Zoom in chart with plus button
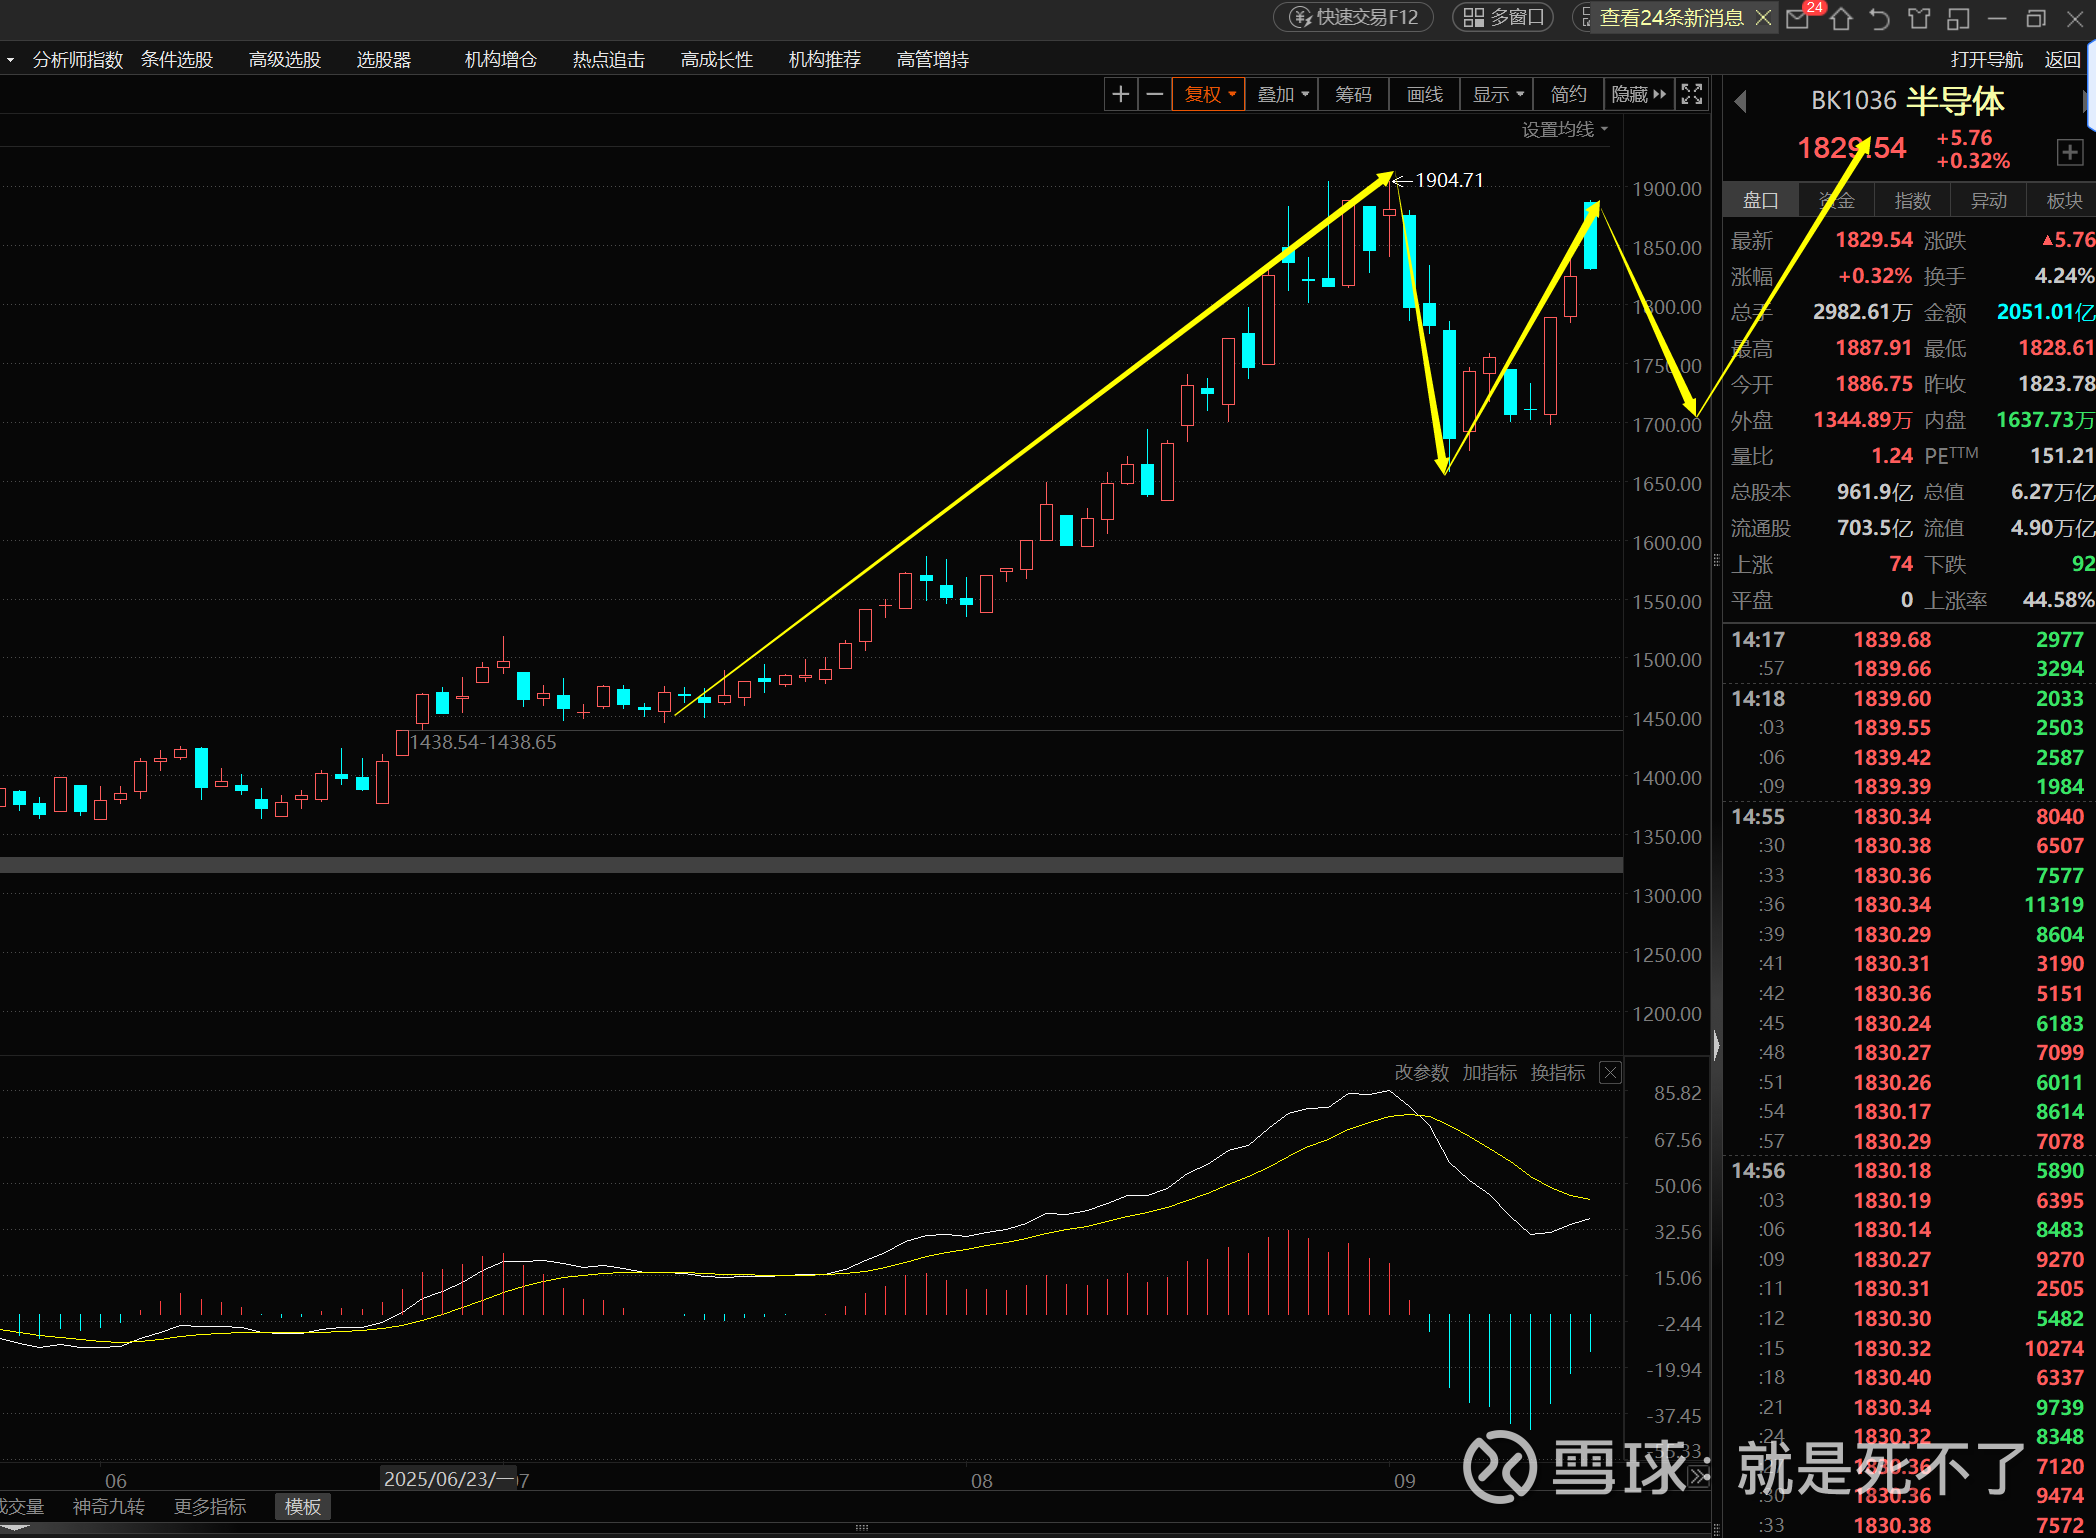The image size is (2096, 1538). (1120, 94)
